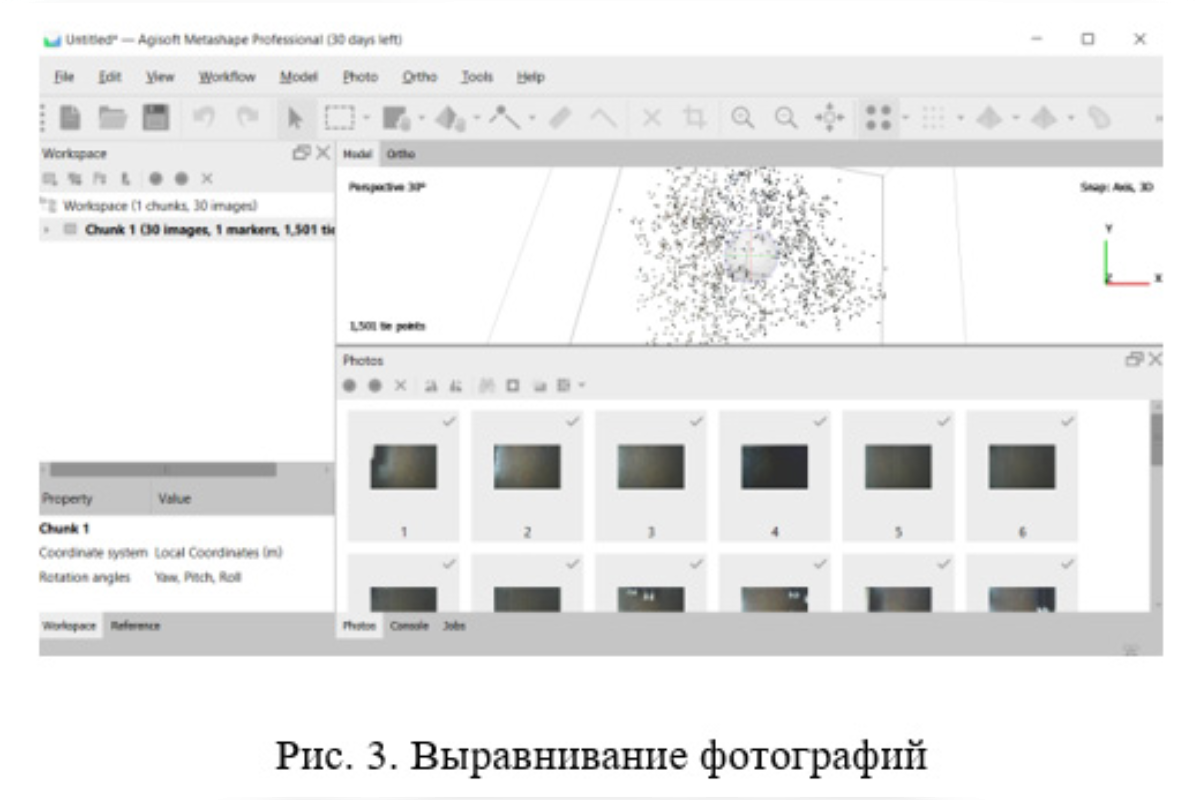Screen dimensions: 1200x800
Task: Click the Workspace pane horizontal scrollbar
Action: (165, 469)
